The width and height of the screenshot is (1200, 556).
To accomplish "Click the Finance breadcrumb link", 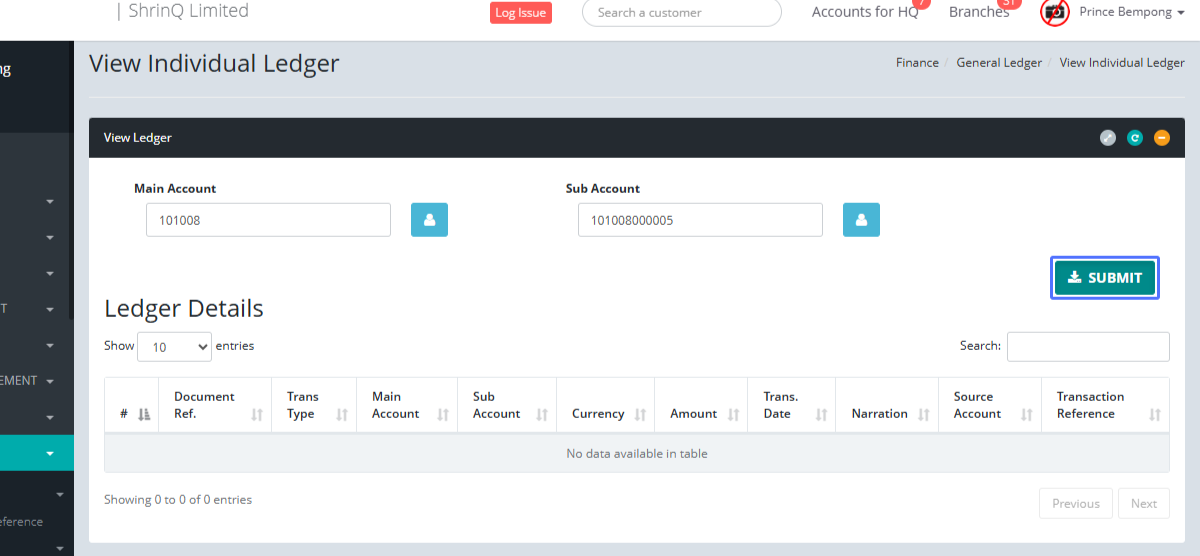I will click(917, 63).
